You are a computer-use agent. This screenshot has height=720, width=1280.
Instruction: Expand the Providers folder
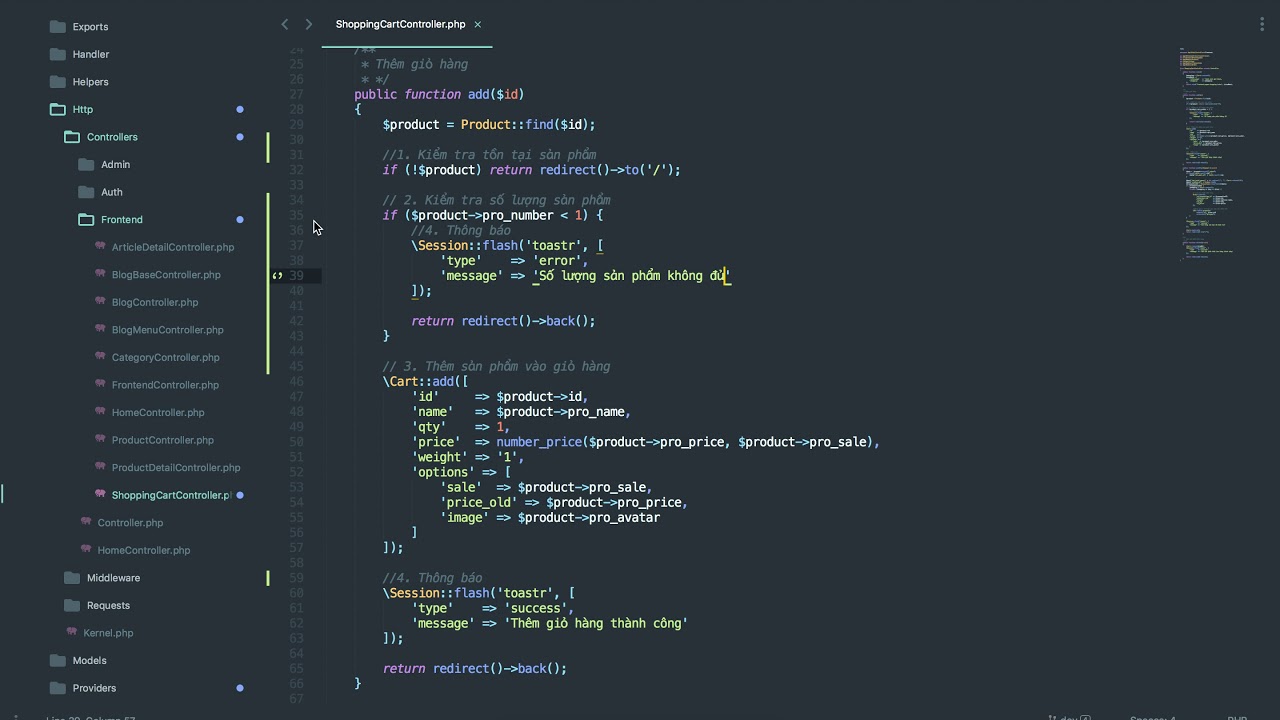tap(57, 688)
